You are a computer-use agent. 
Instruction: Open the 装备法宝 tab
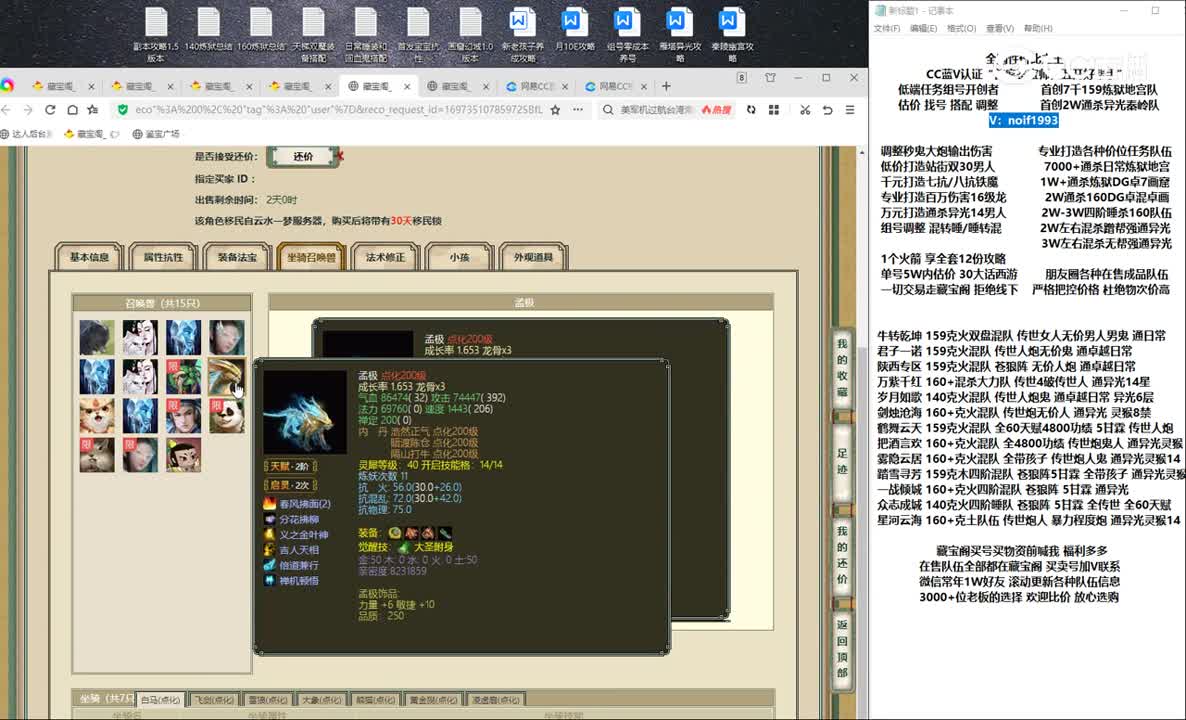(x=238, y=257)
